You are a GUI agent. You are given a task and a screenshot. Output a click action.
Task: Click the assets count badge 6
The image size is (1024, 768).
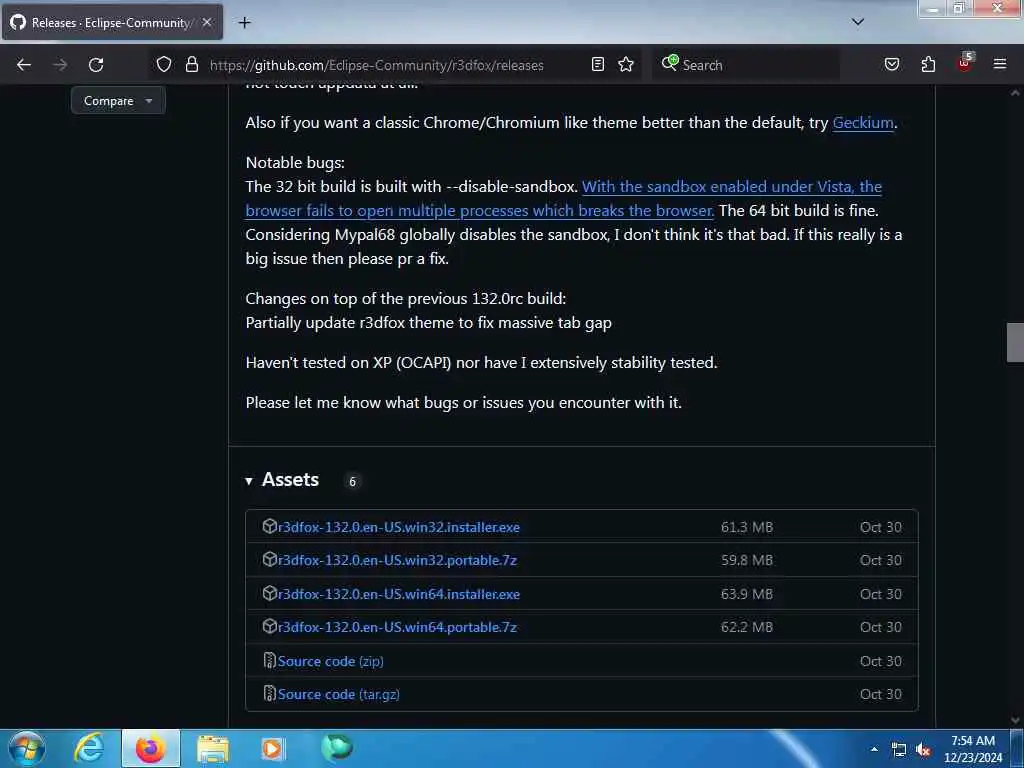click(x=353, y=481)
